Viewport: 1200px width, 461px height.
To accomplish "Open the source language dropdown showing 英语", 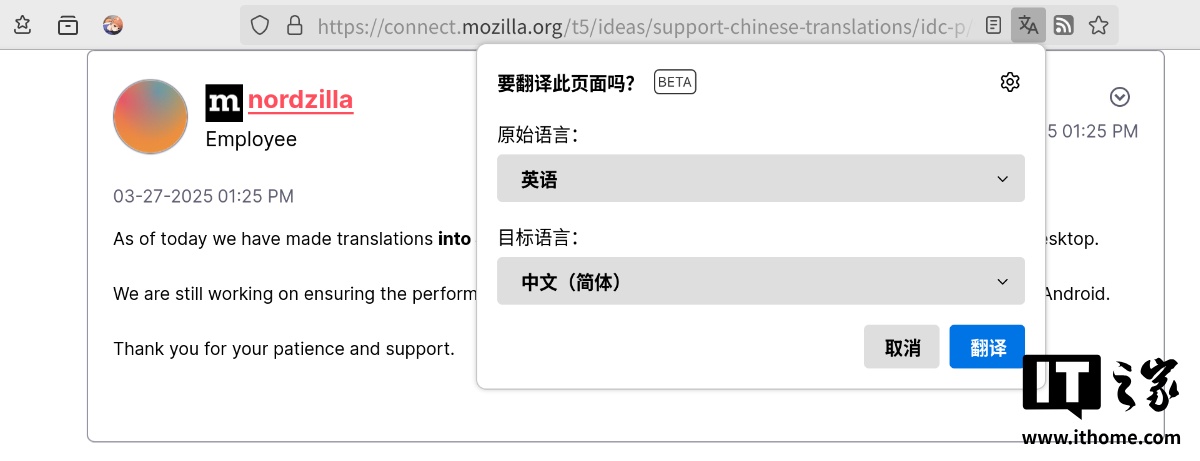I will pyautogui.click(x=760, y=179).
